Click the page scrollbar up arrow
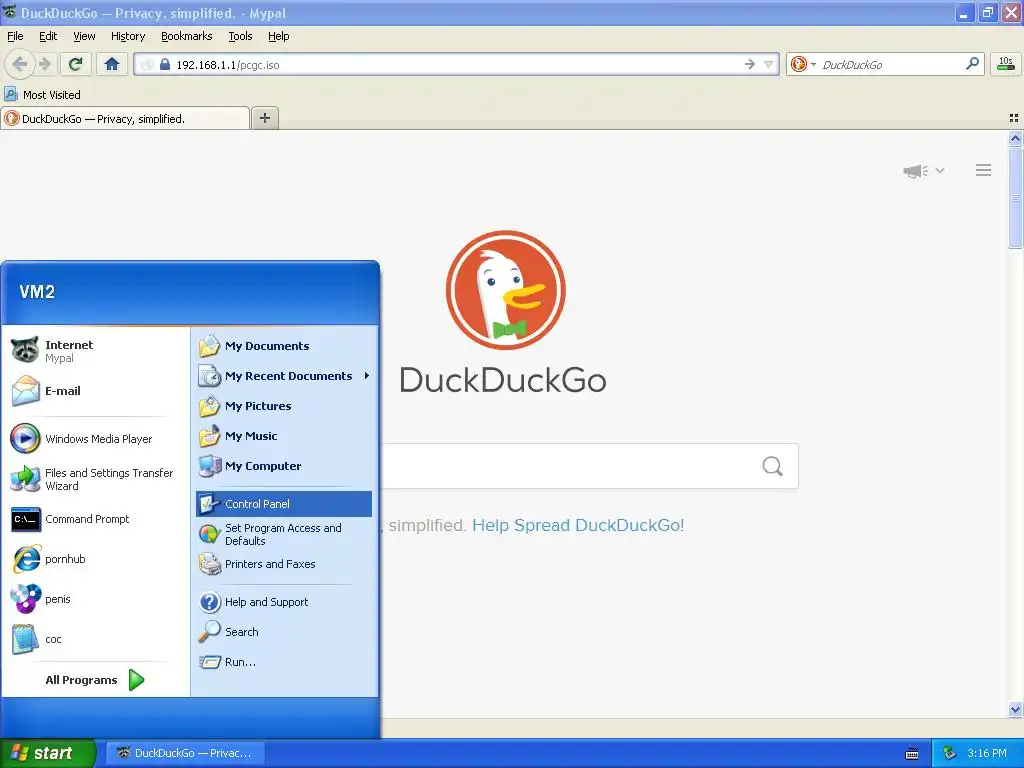 [x=1015, y=138]
